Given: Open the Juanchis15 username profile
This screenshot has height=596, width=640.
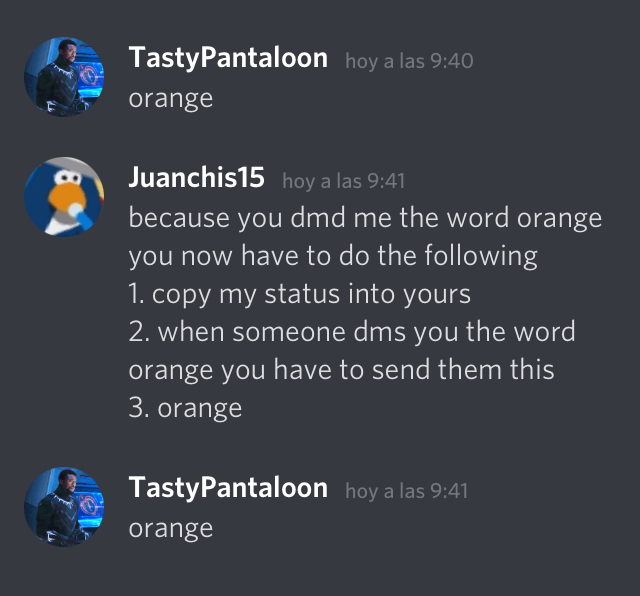Looking at the screenshot, I should coord(197,178).
